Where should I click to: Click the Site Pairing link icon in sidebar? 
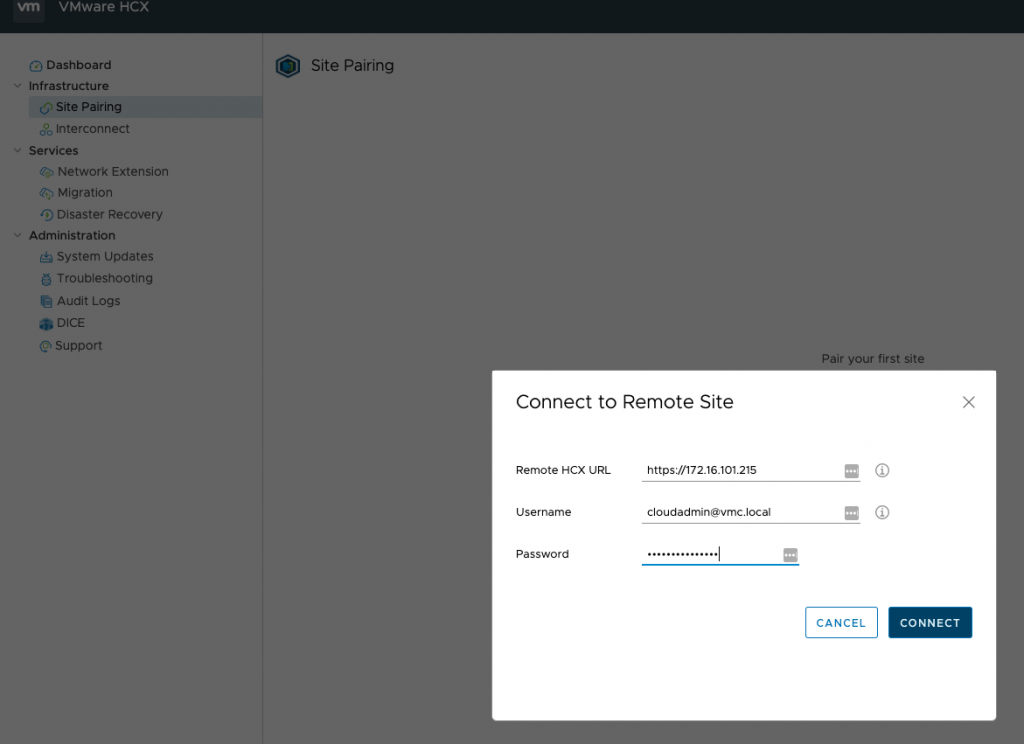46,108
